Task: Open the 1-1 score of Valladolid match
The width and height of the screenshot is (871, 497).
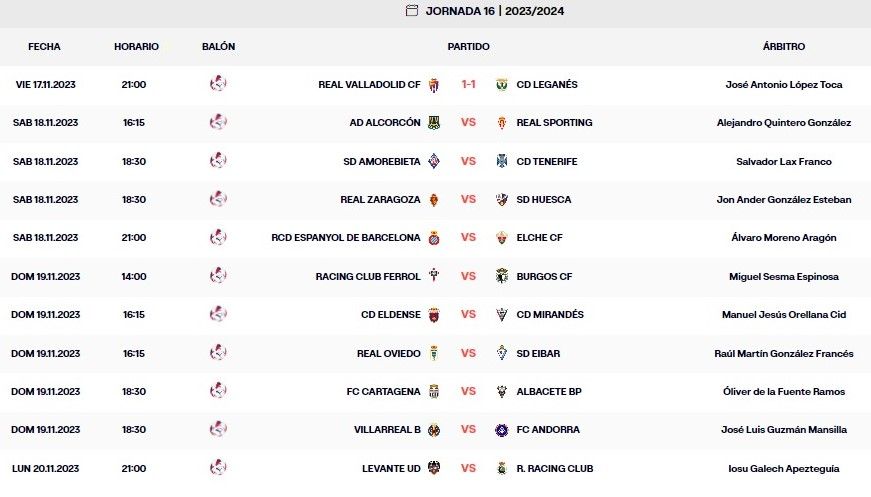Action: [468, 85]
